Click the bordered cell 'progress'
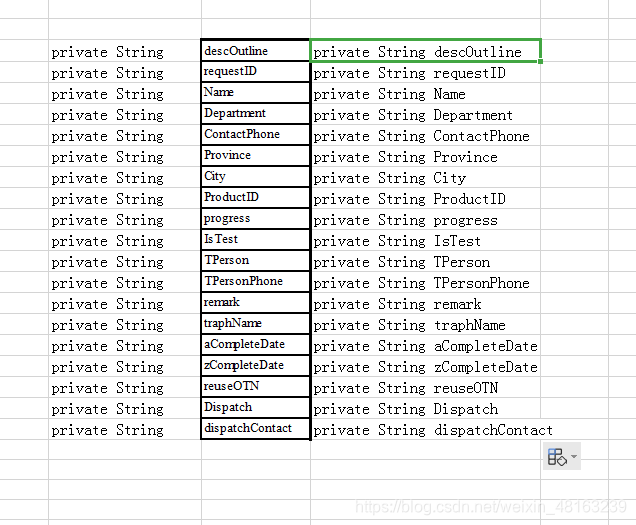The image size is (636, 525). tap(256, 219)
